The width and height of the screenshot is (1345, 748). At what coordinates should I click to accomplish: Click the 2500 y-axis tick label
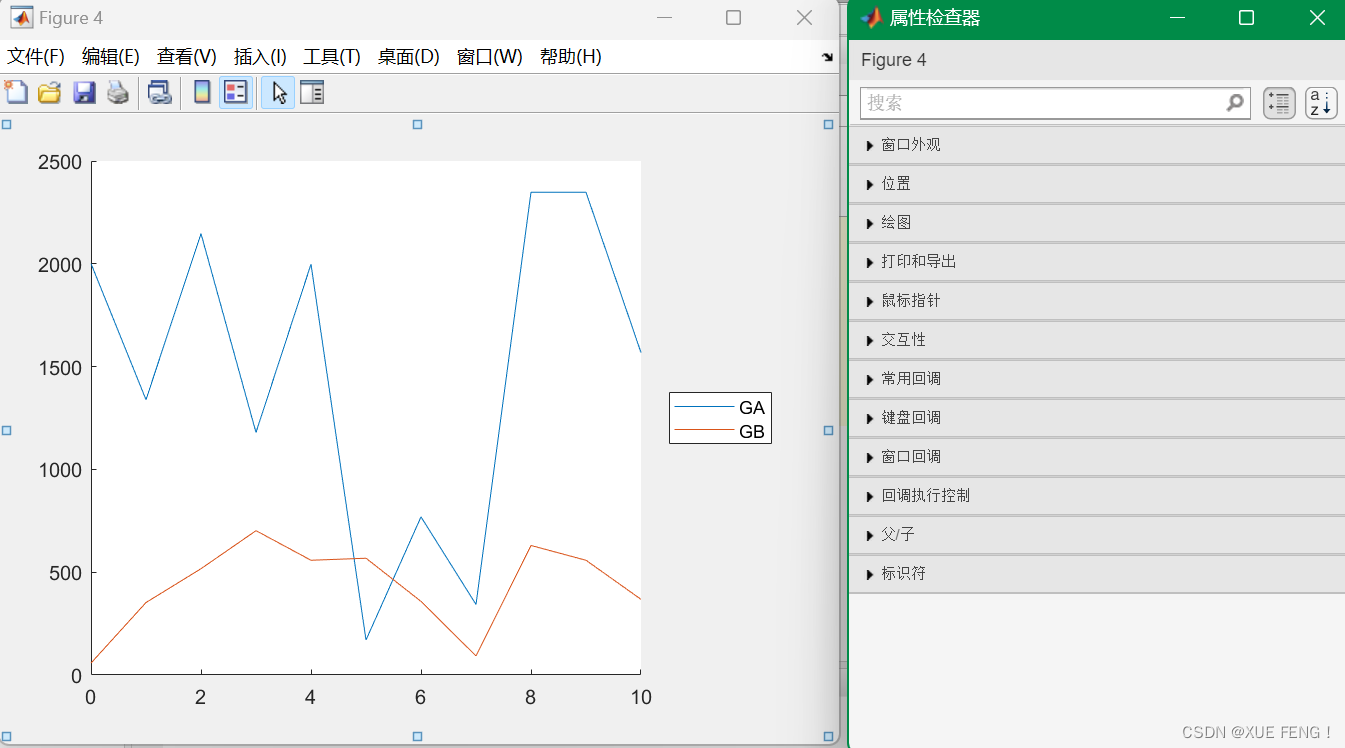[x=62, y=162]
